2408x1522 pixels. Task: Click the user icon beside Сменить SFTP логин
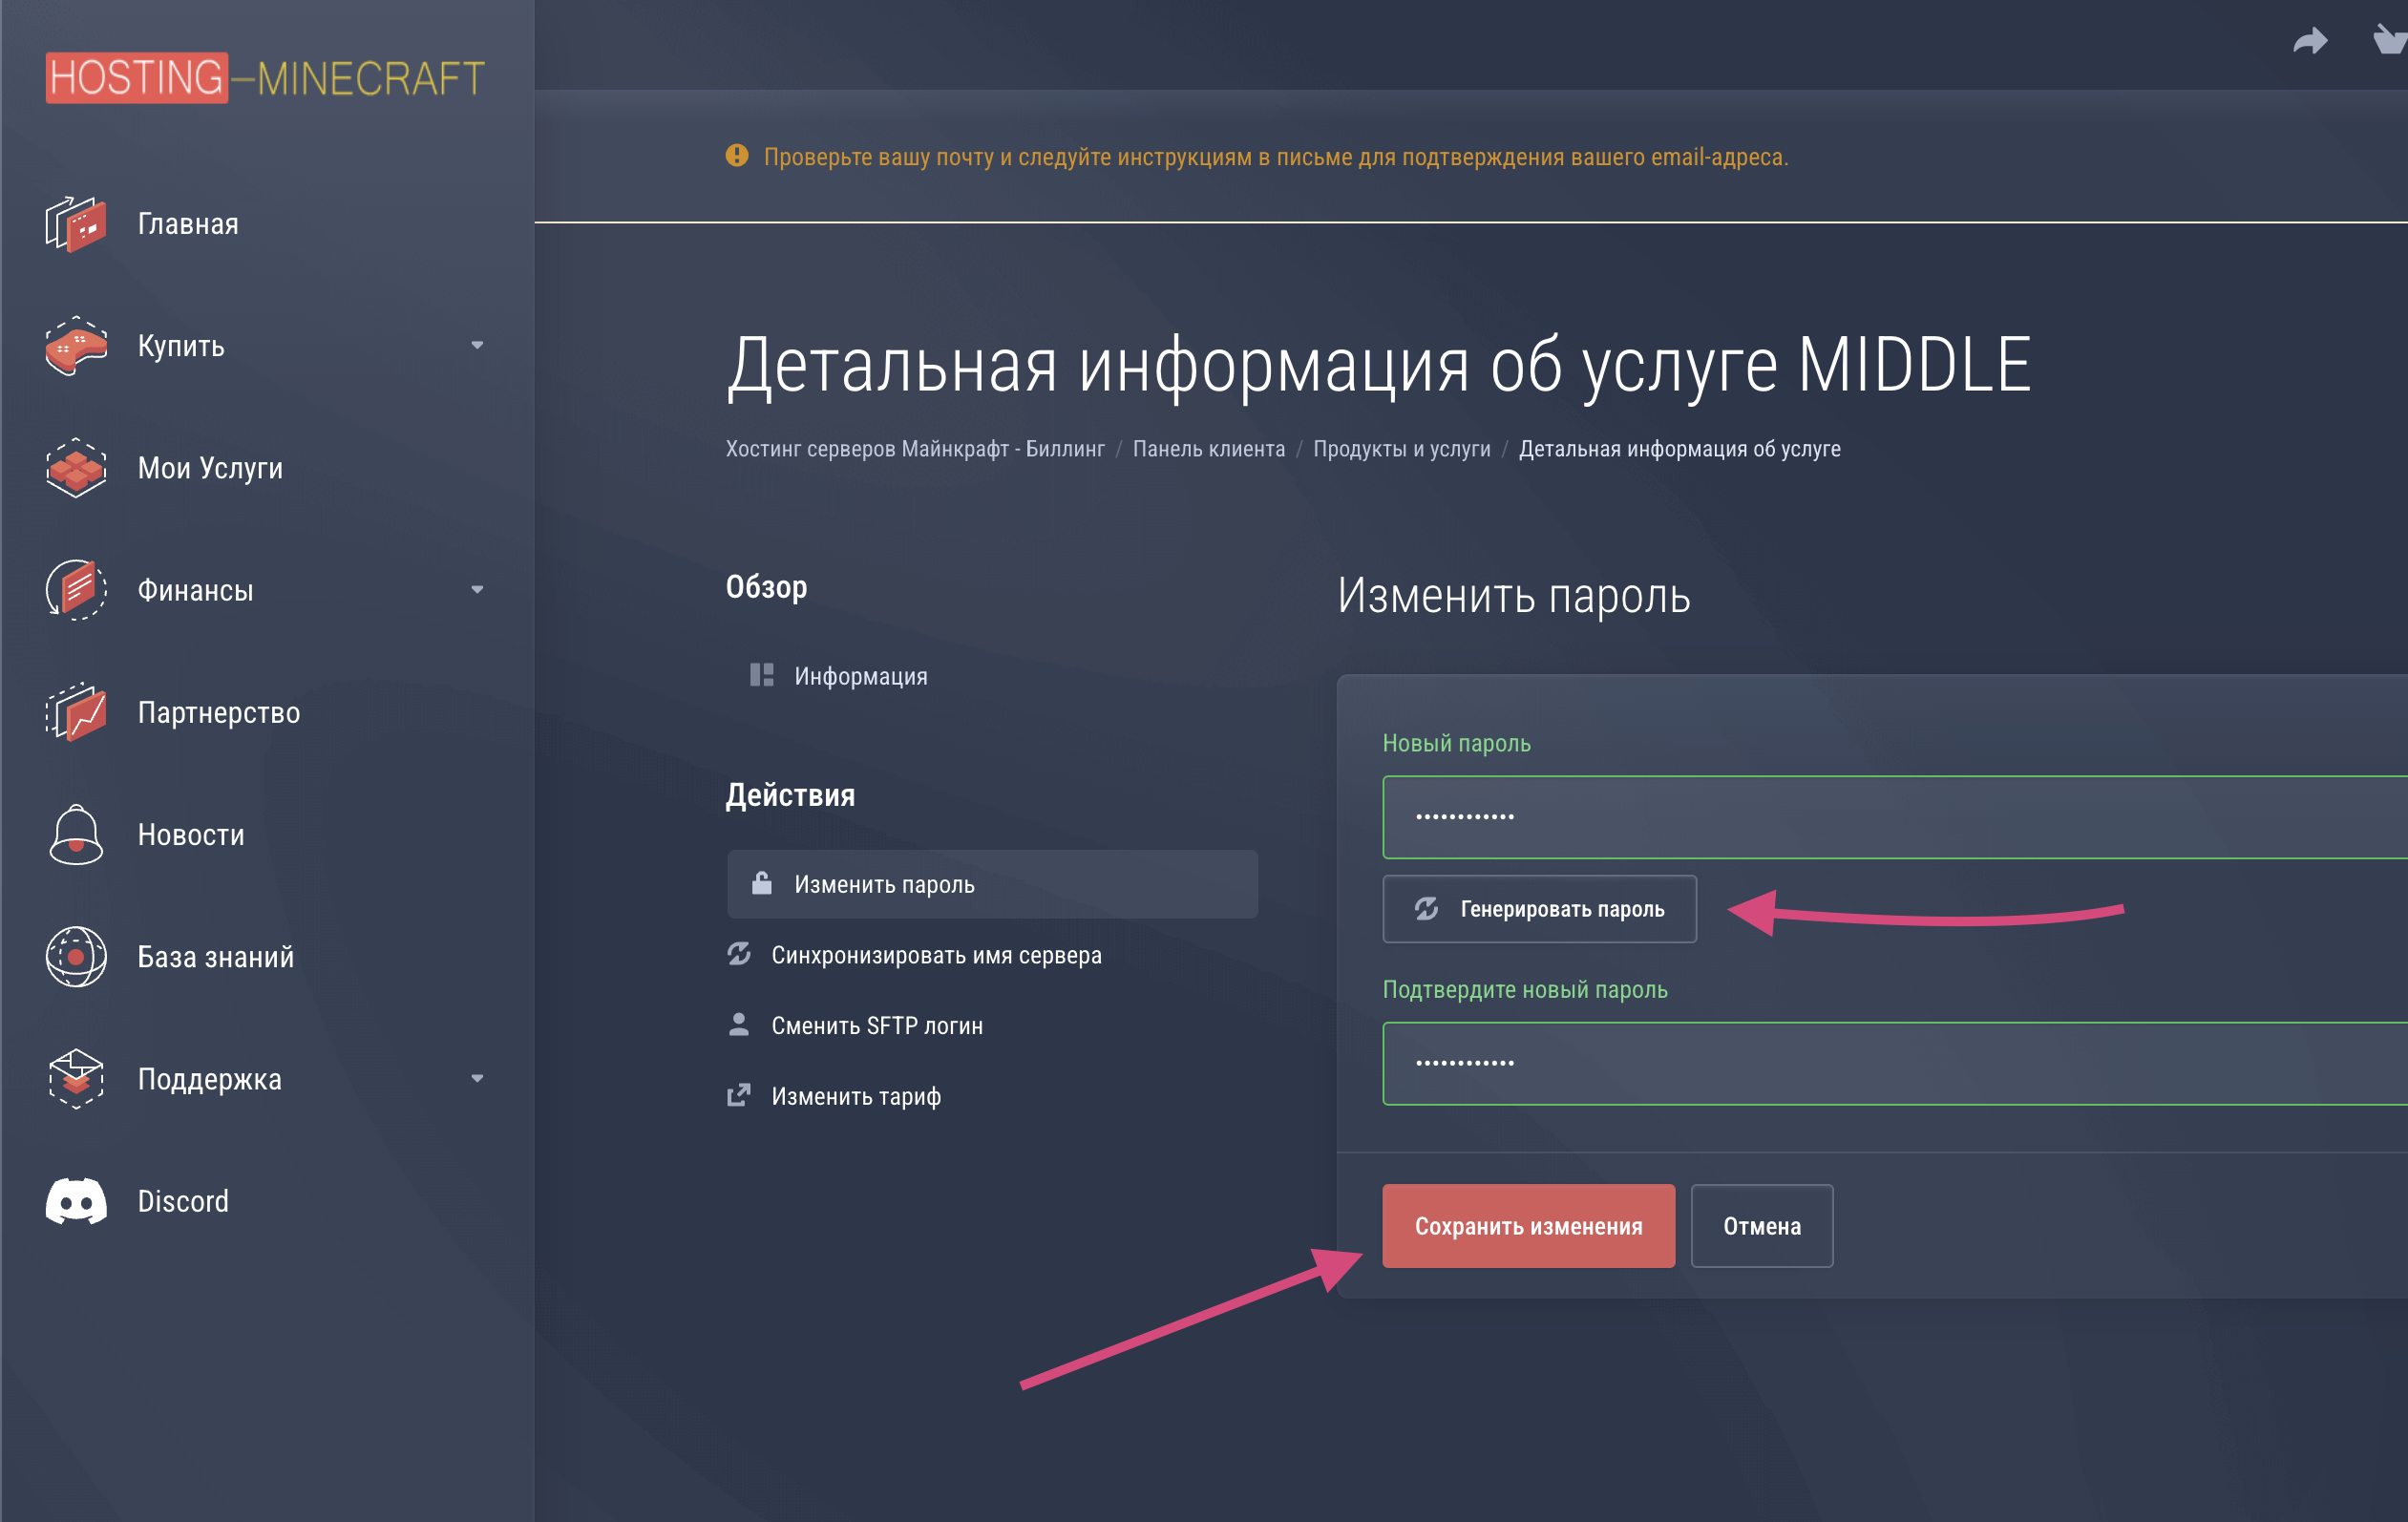click(x=739, y=1025)
